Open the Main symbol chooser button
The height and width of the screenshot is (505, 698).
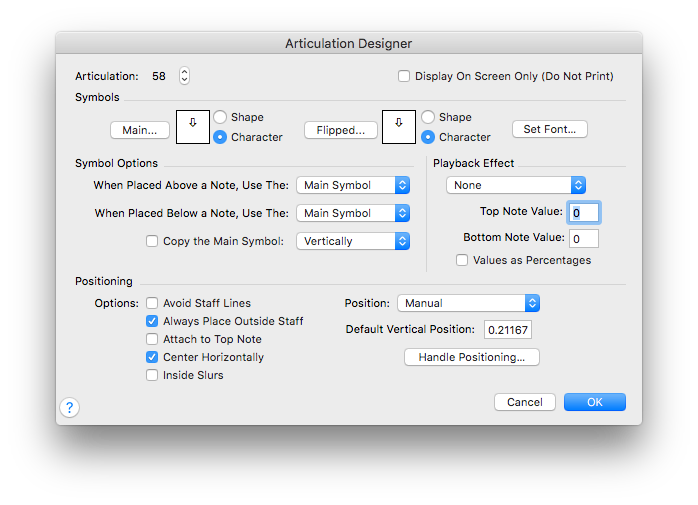point(140,130)
